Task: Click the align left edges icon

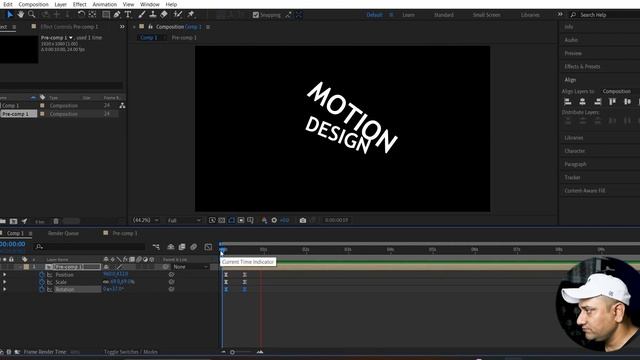Action: pos(568,102)
